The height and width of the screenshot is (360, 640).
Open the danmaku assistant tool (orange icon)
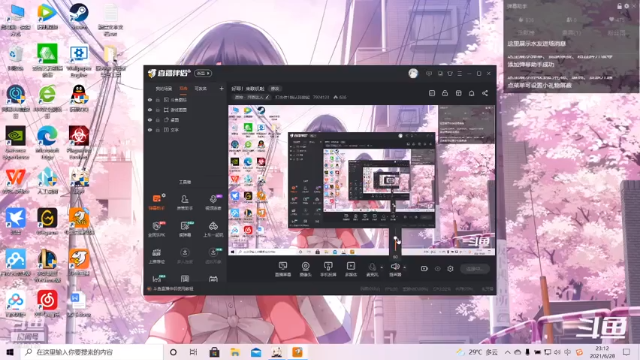tap(157, 202)
